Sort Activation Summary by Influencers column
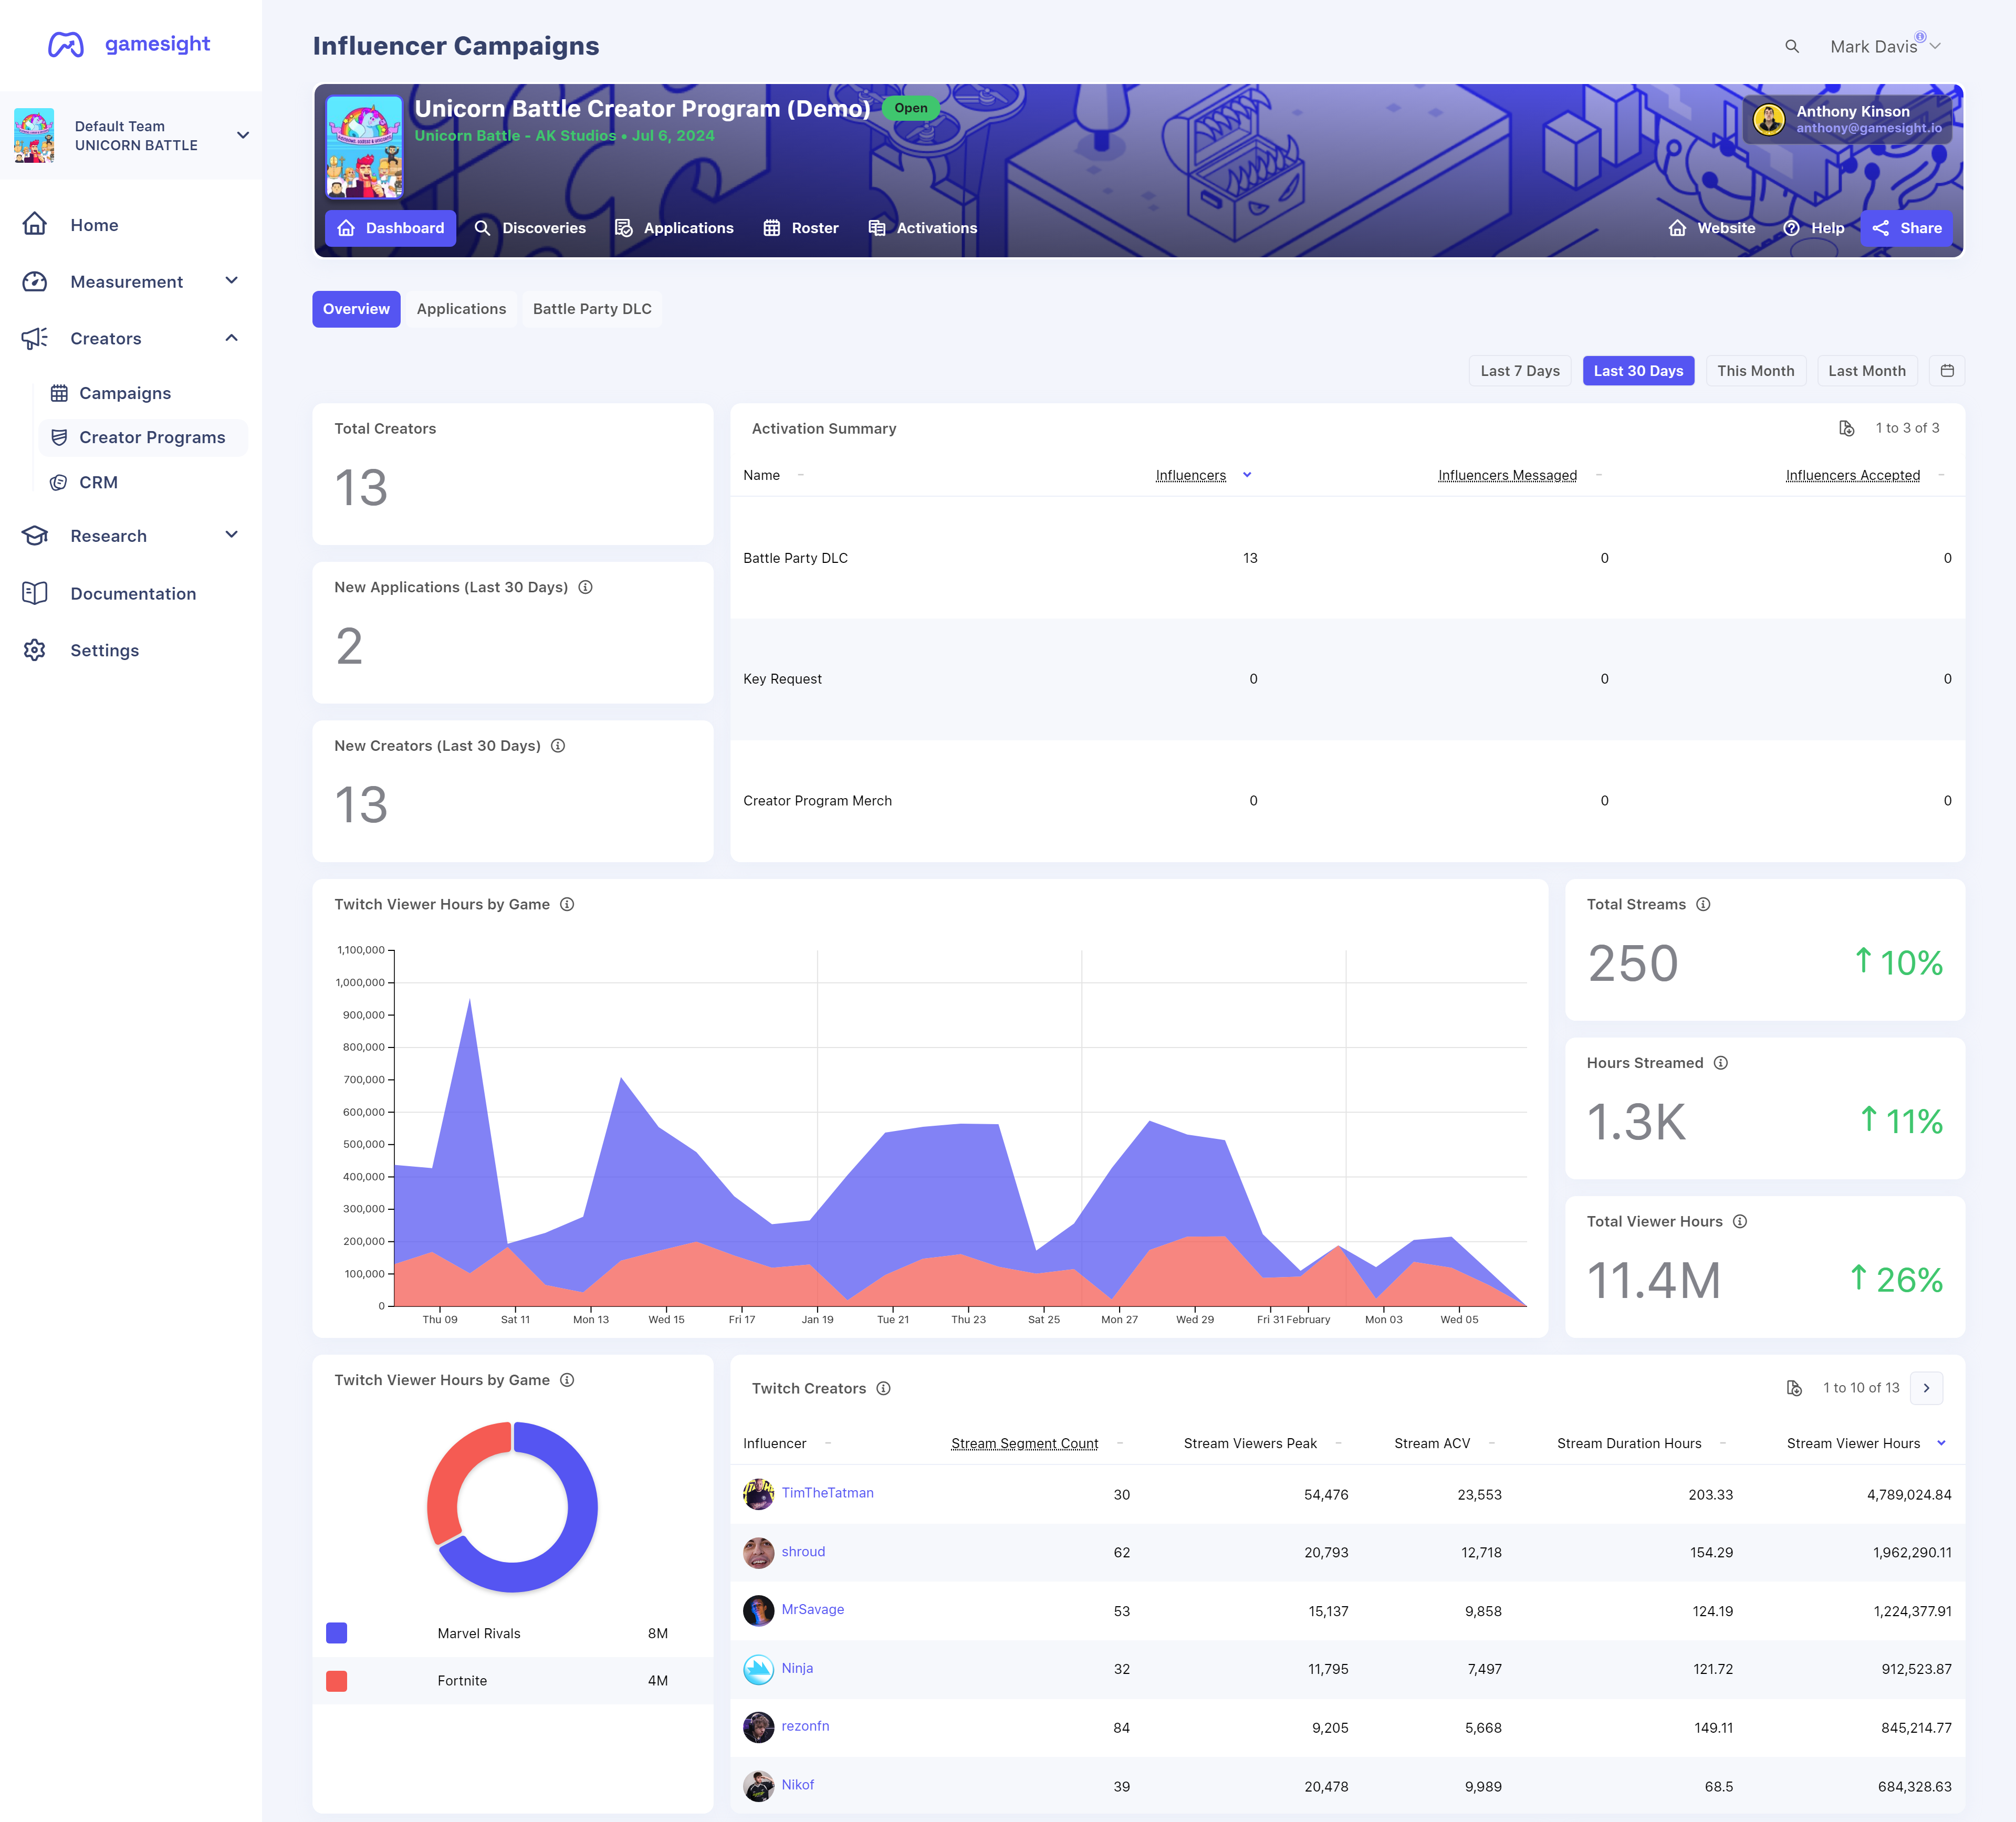Image resolution: width=2016 pixels, height=1822 pixels. [1190, 475]
